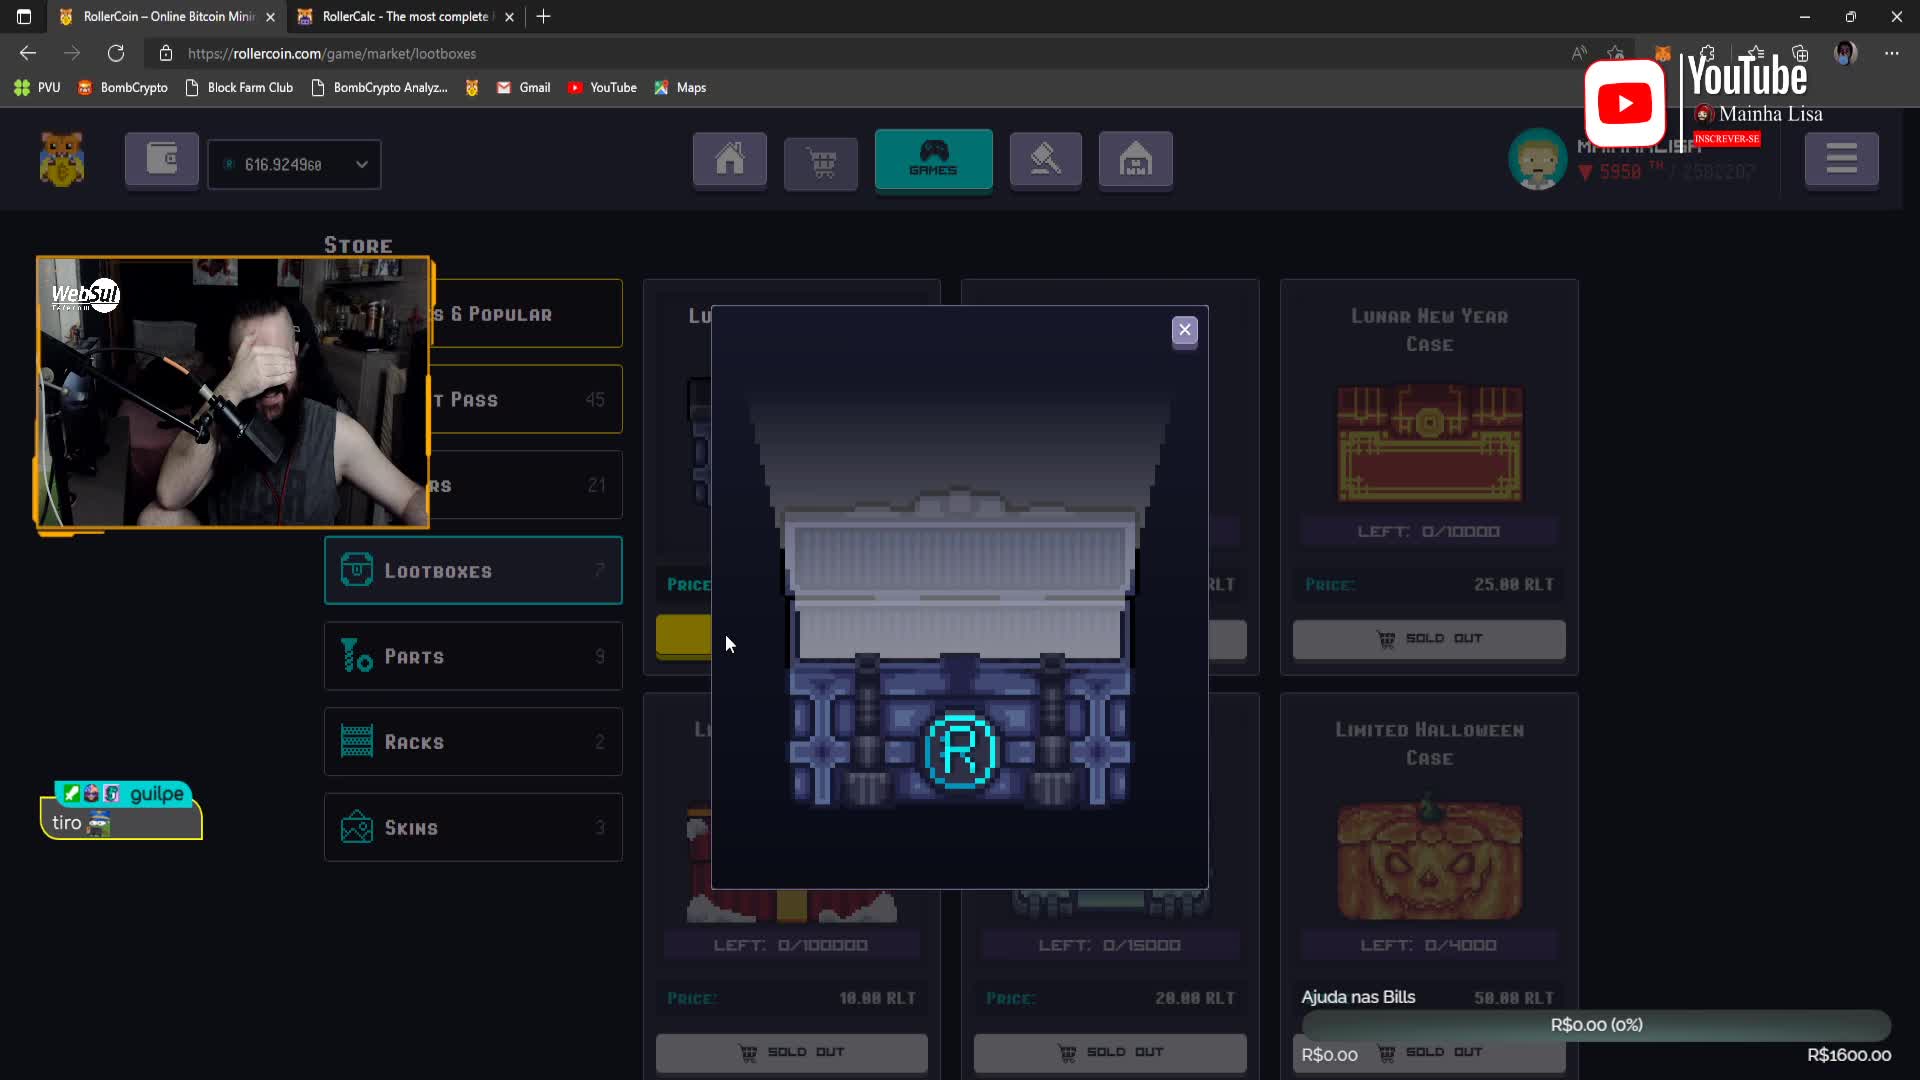The width and height of the screenshot is (1920, 1080).
Task: Open the mining room house icon
Action: point(1135,159)
